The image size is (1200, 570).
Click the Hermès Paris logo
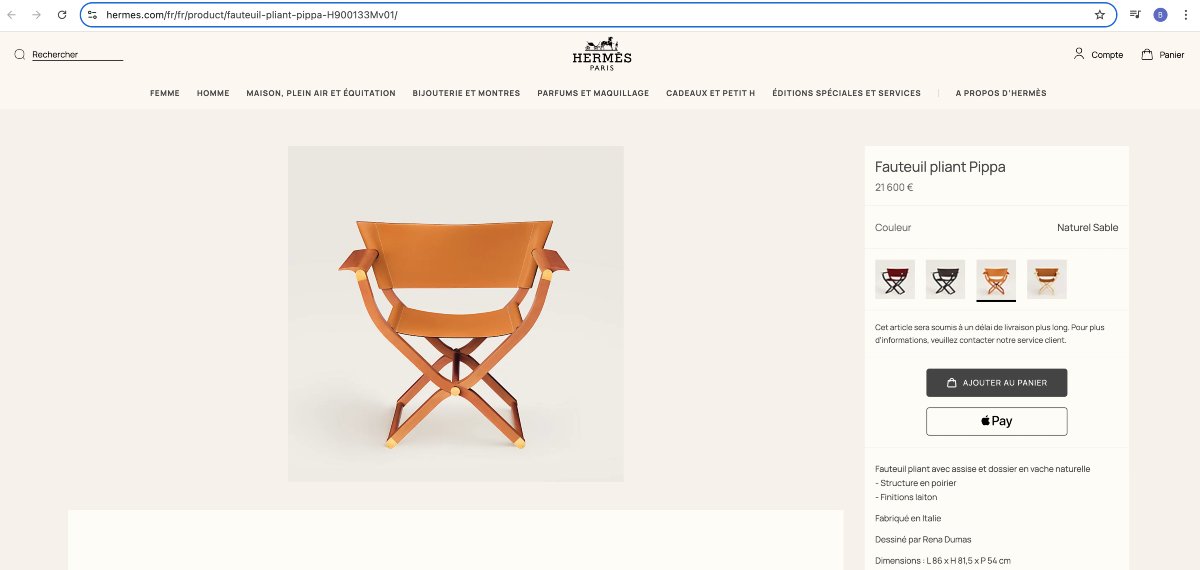click(601, 54)
